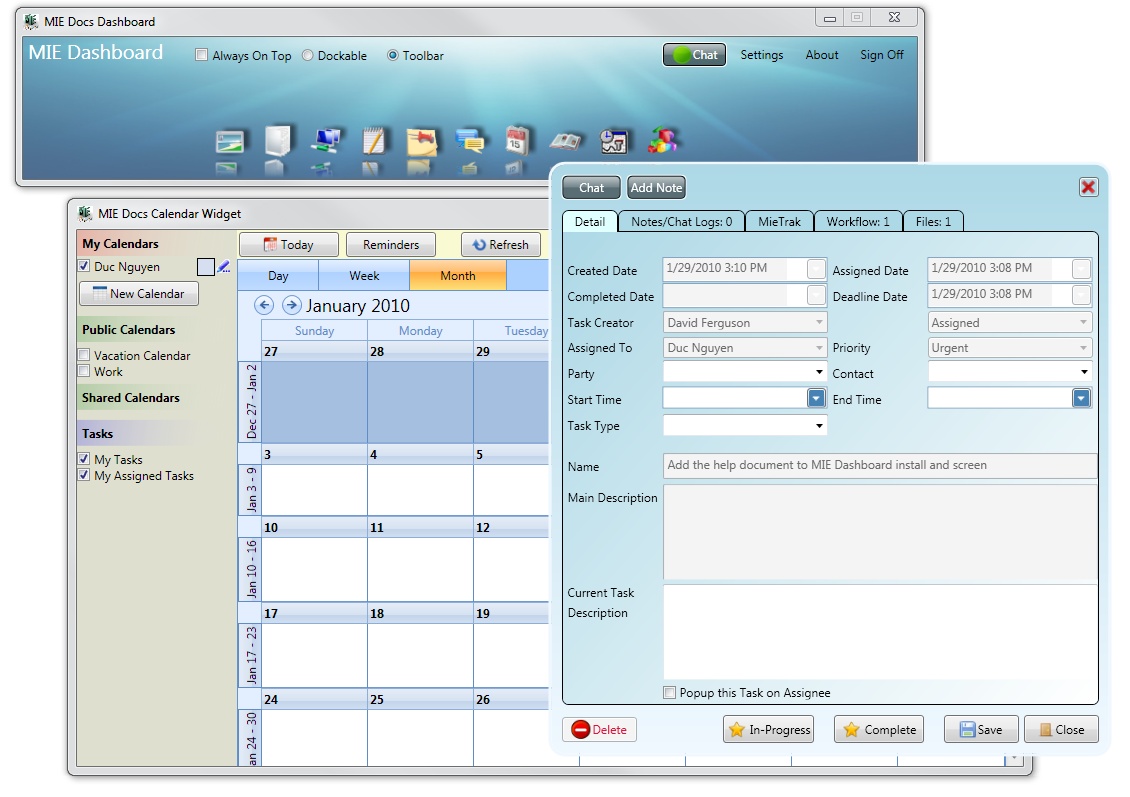
Task: Open the Assigned status dropdown
Action: [x=1010, y=322]
